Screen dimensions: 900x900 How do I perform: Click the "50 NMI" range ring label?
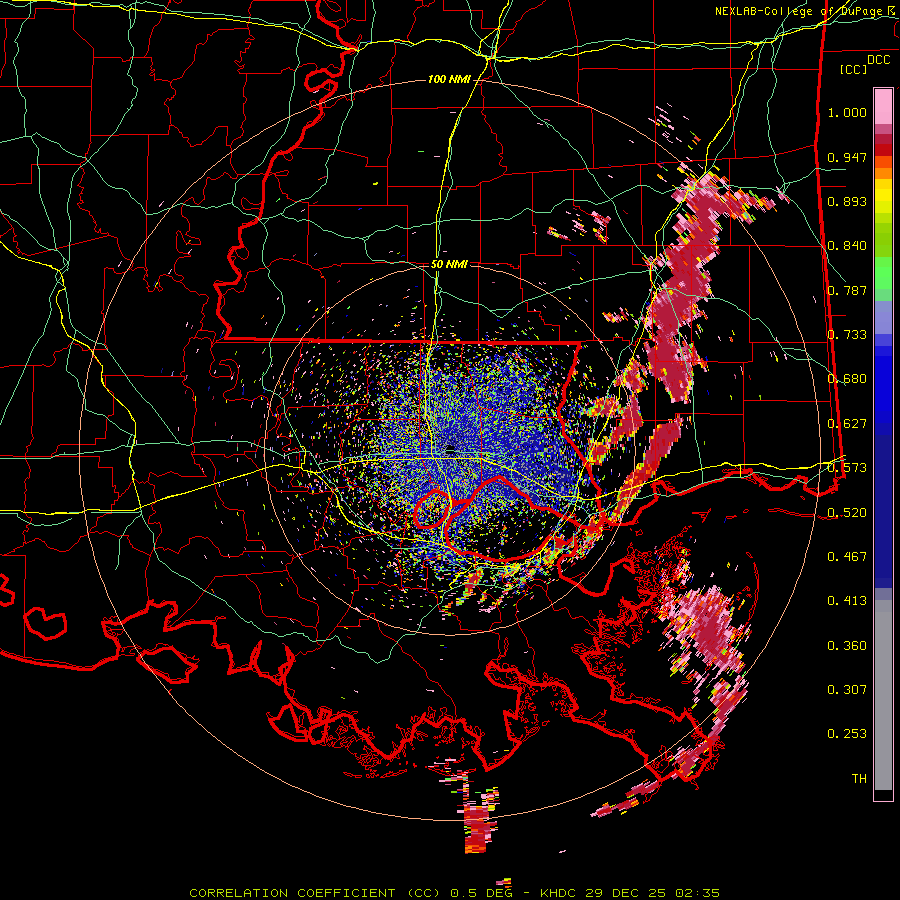tap(449, 264)
